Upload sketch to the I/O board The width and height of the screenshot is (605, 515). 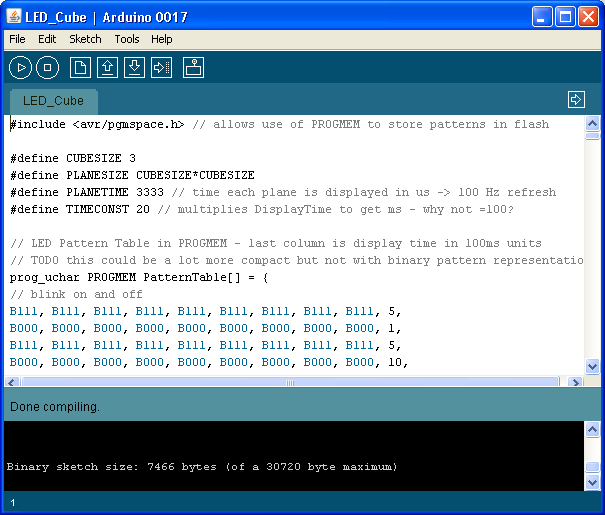tap(161, 67)
